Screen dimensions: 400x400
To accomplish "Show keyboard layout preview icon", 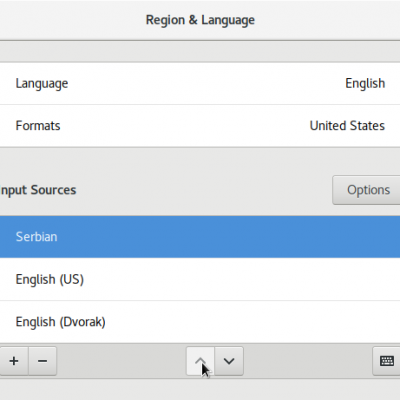I will pyautogui.click(x=387, y=361).
